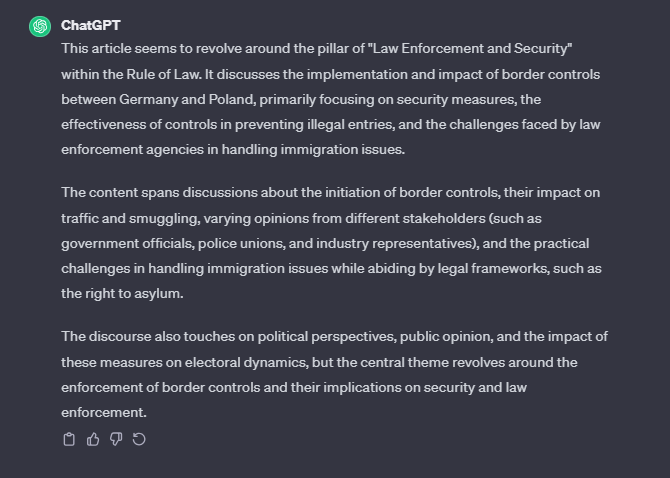Copy the response with the clipboard icon
This screenshot has width=670, height=478.
[x=69, y=439]
